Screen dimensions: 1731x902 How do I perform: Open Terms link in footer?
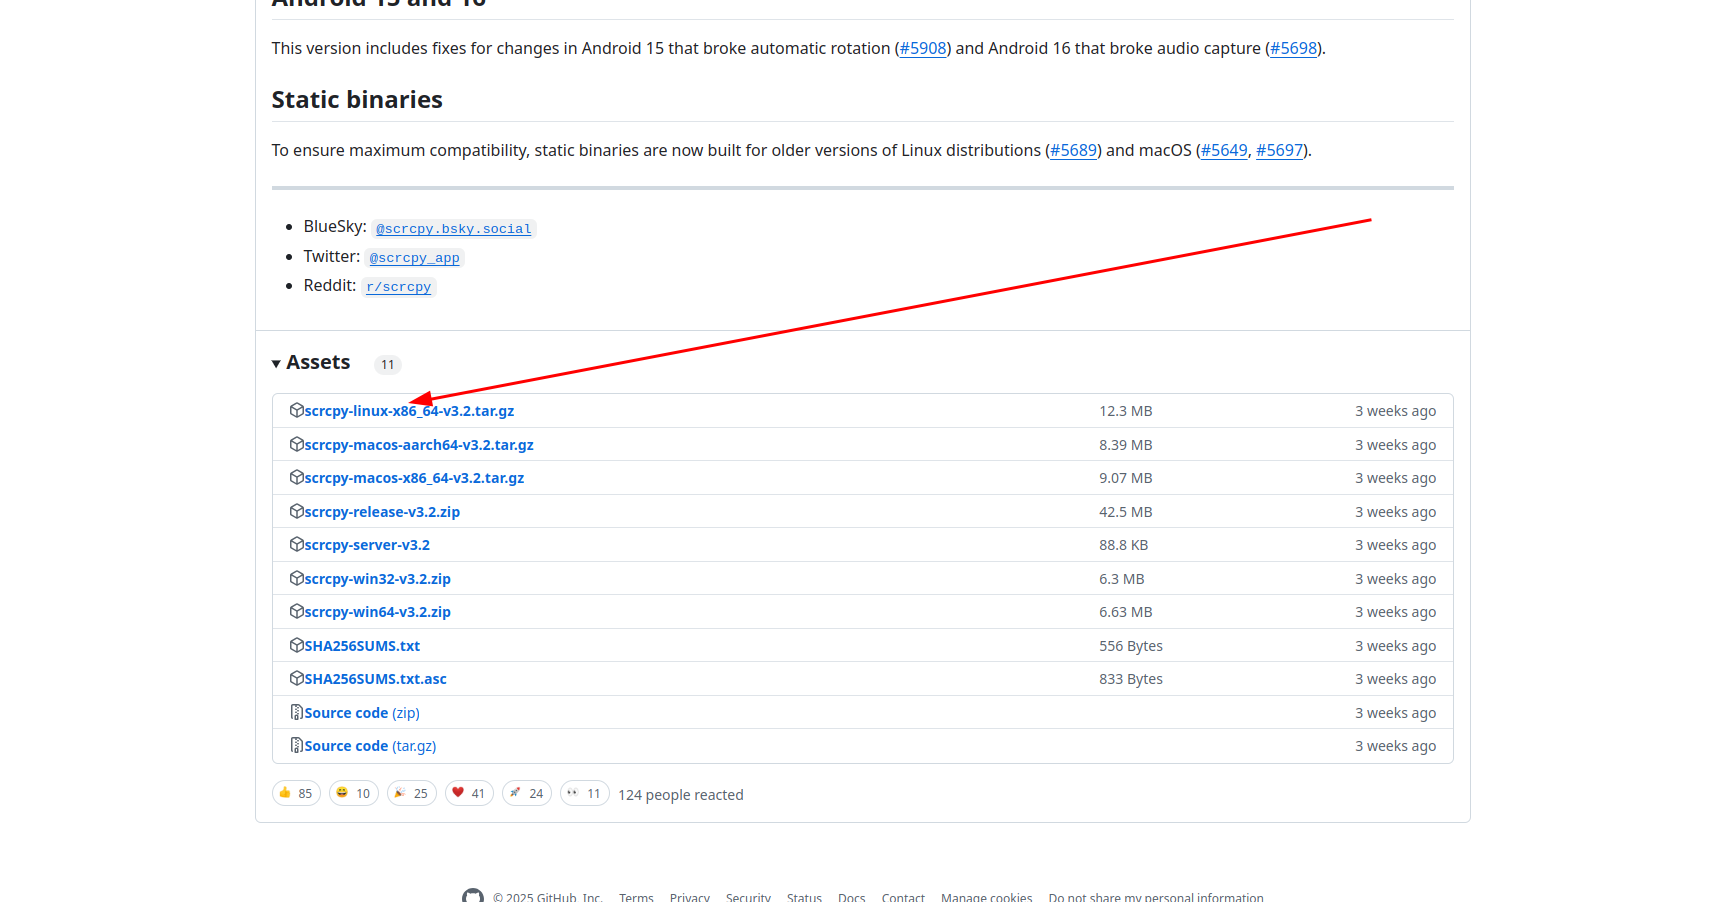[636, 897]
